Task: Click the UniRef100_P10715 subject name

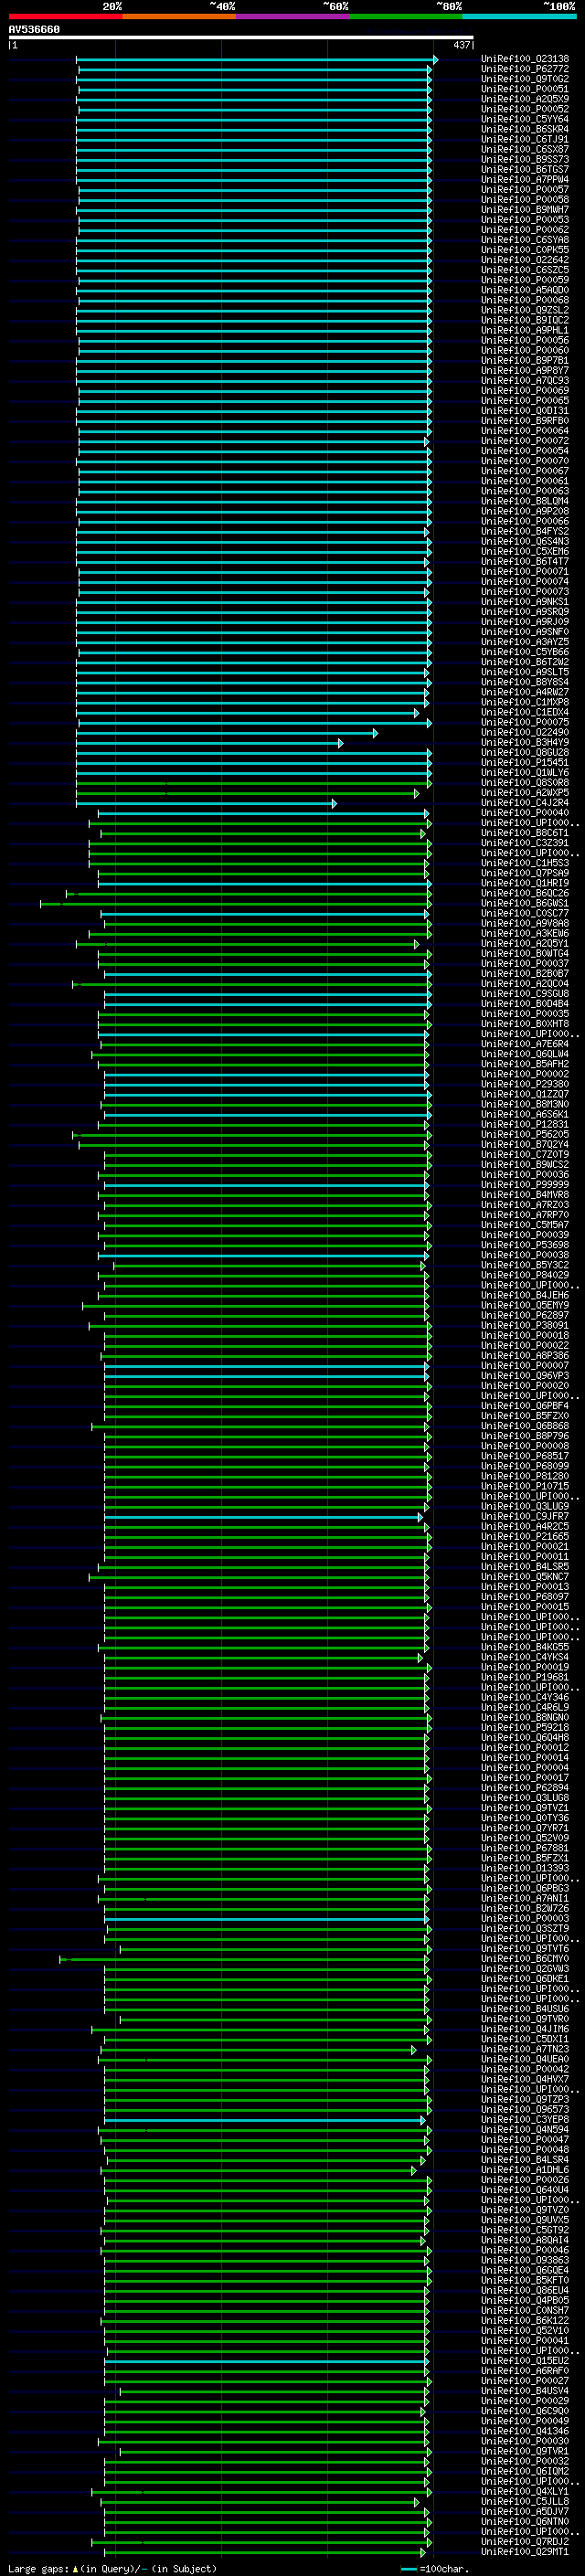Action: (x=525, y=1486)
